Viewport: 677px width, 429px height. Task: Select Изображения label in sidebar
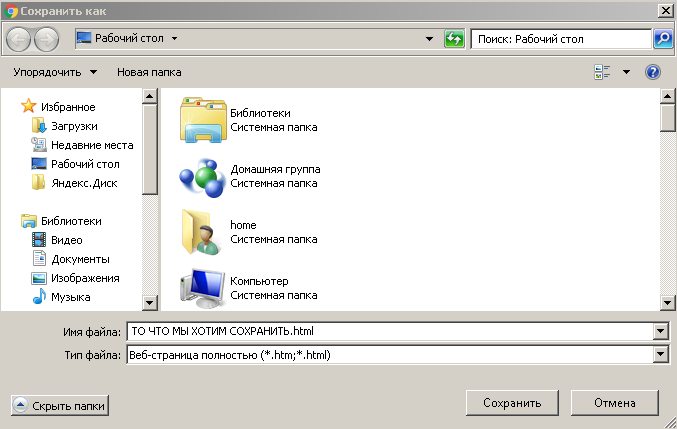pyautogui.click(x=85, y=278)
